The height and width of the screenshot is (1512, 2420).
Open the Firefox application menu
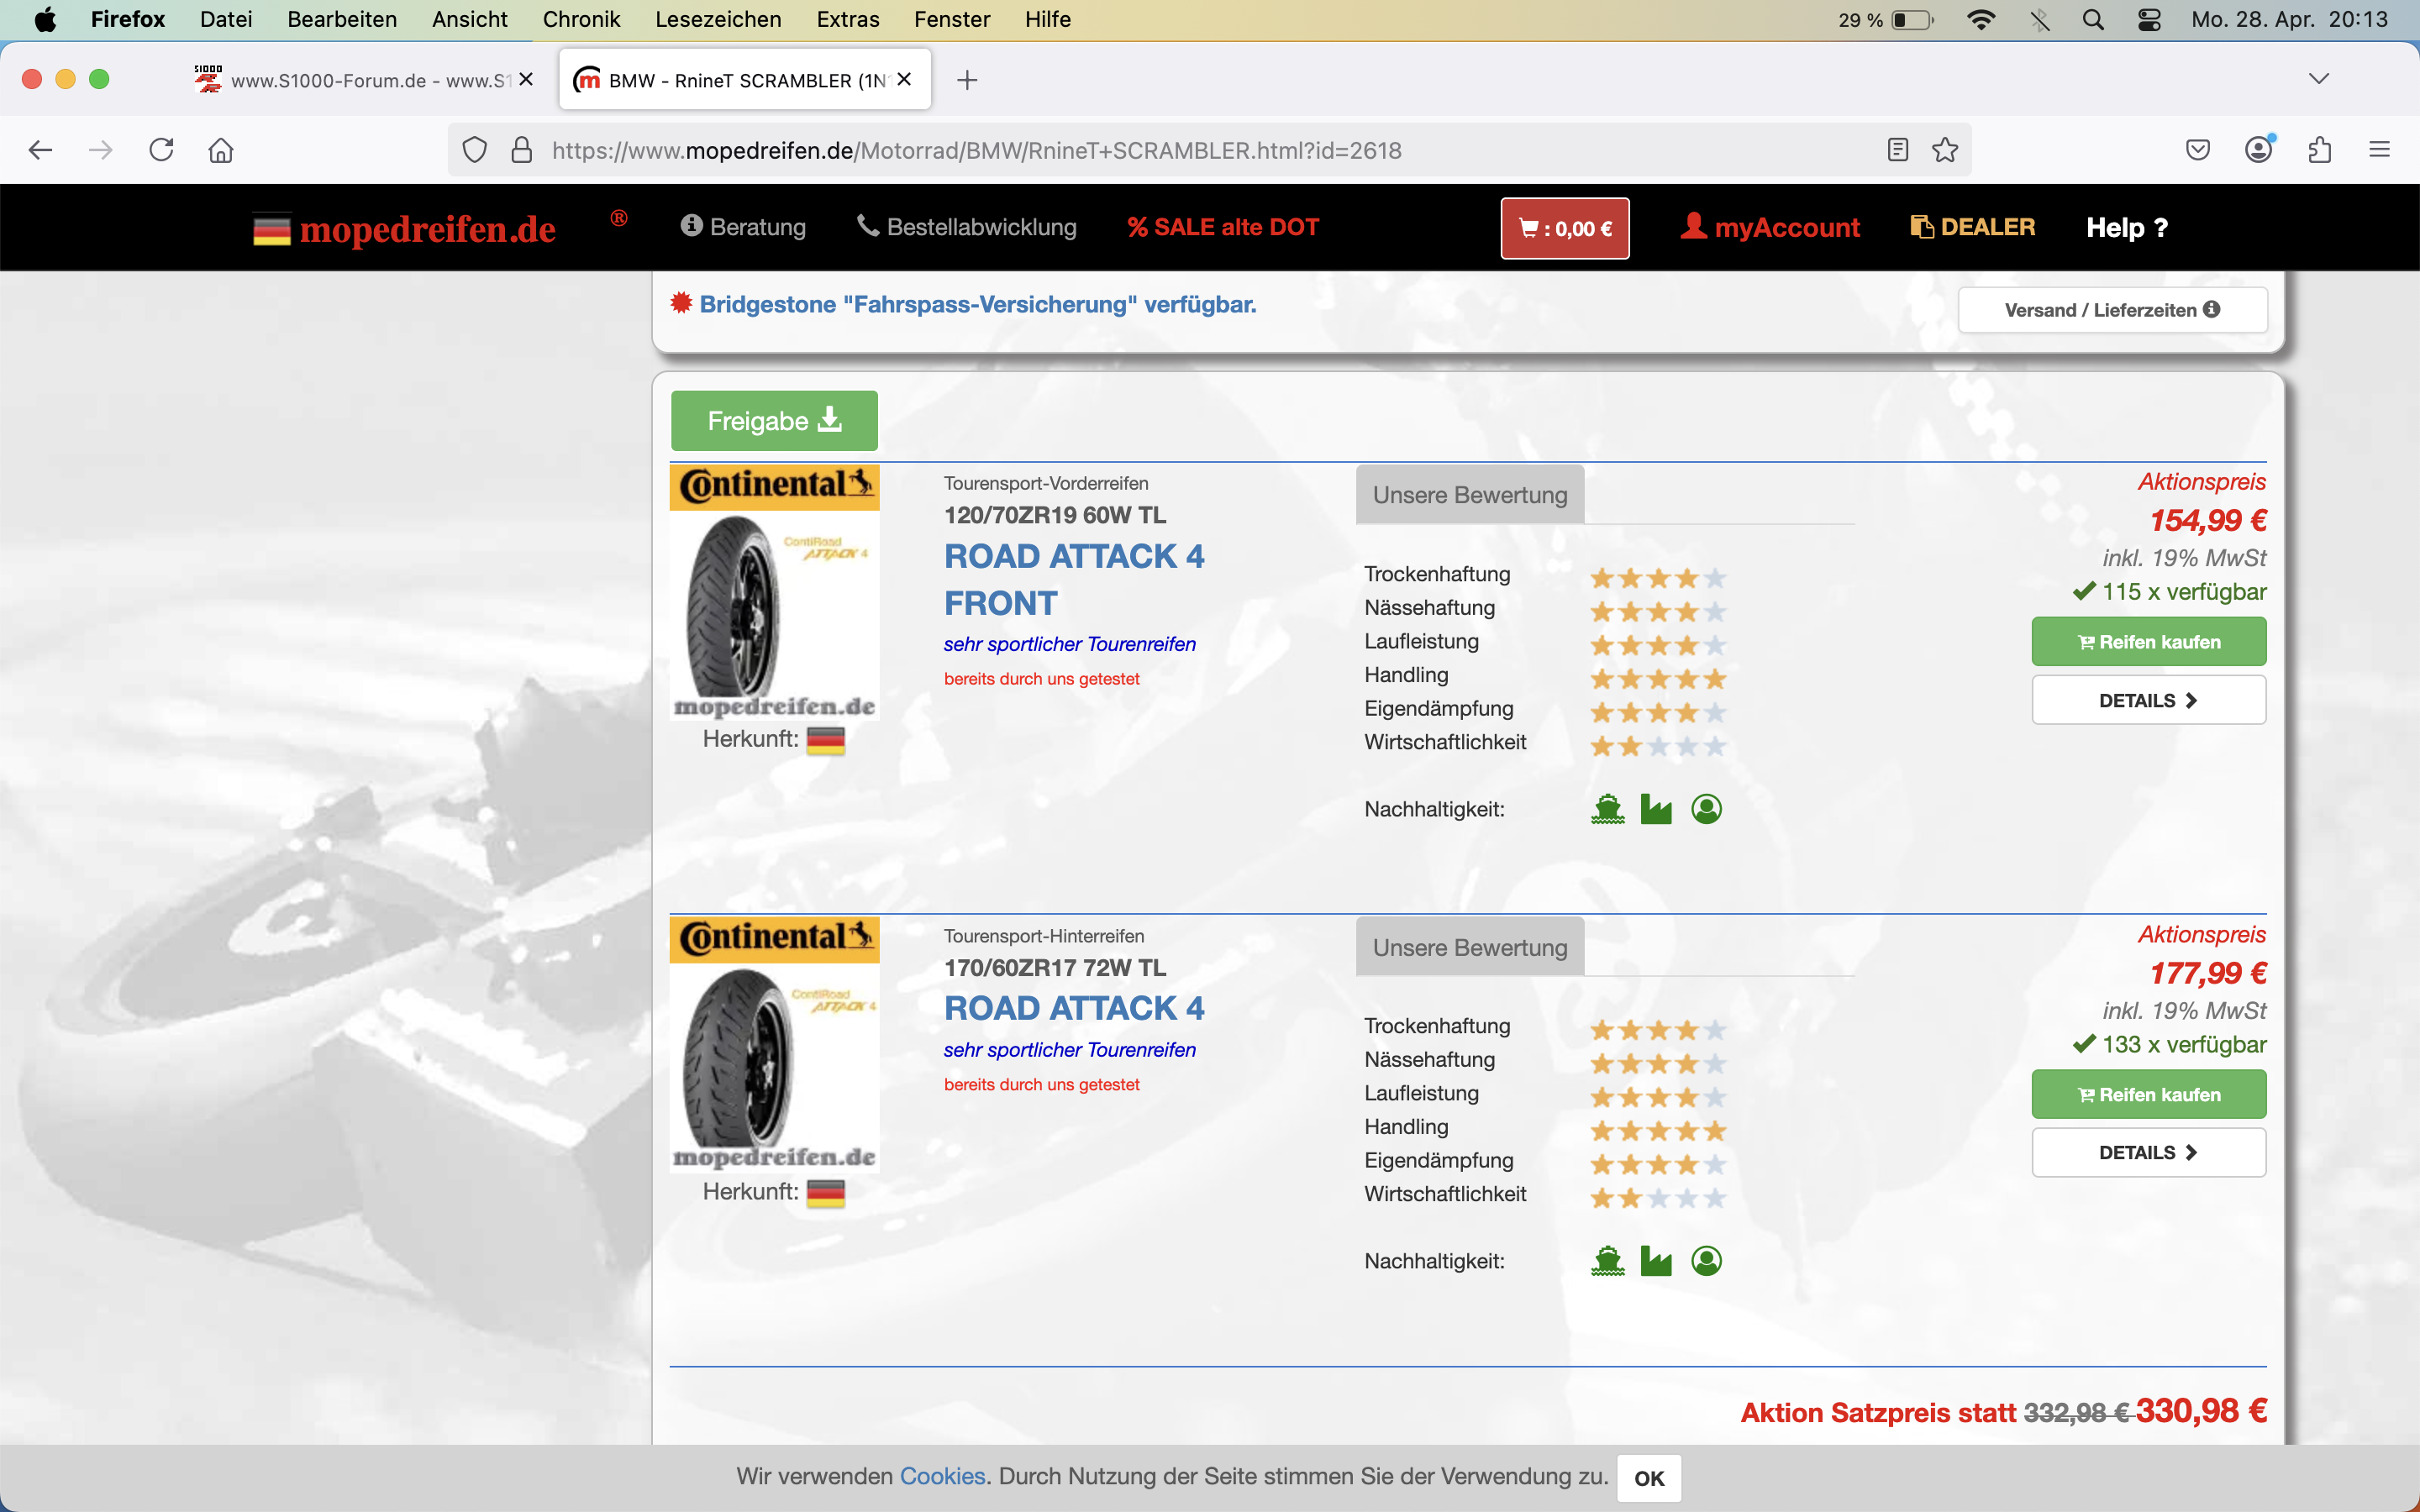click(2380, 150)
